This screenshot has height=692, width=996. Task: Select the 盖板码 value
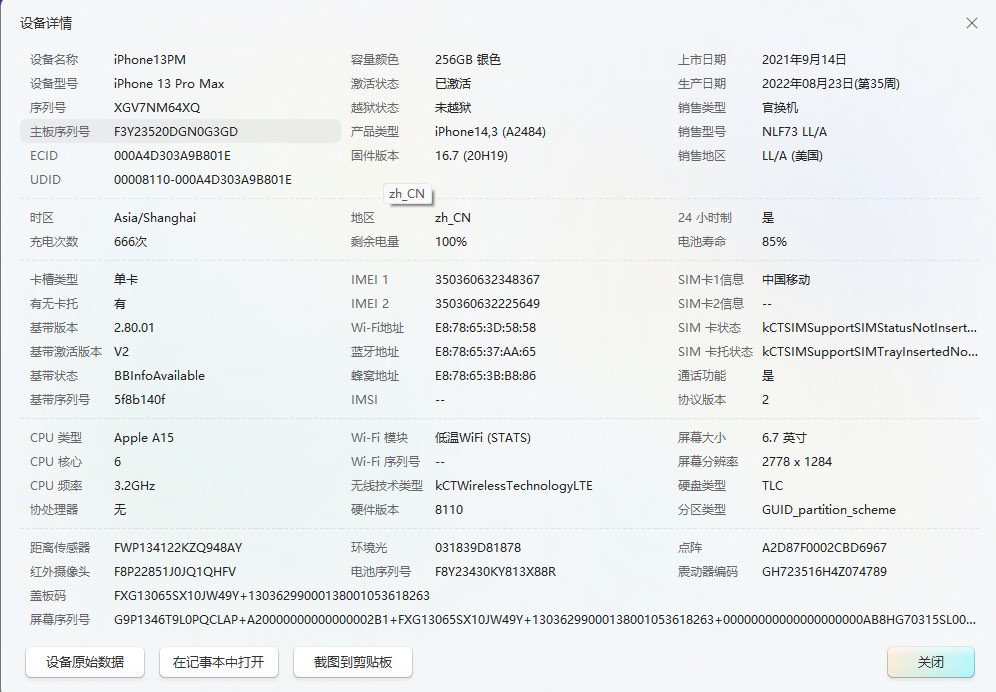tap(272, 596)
